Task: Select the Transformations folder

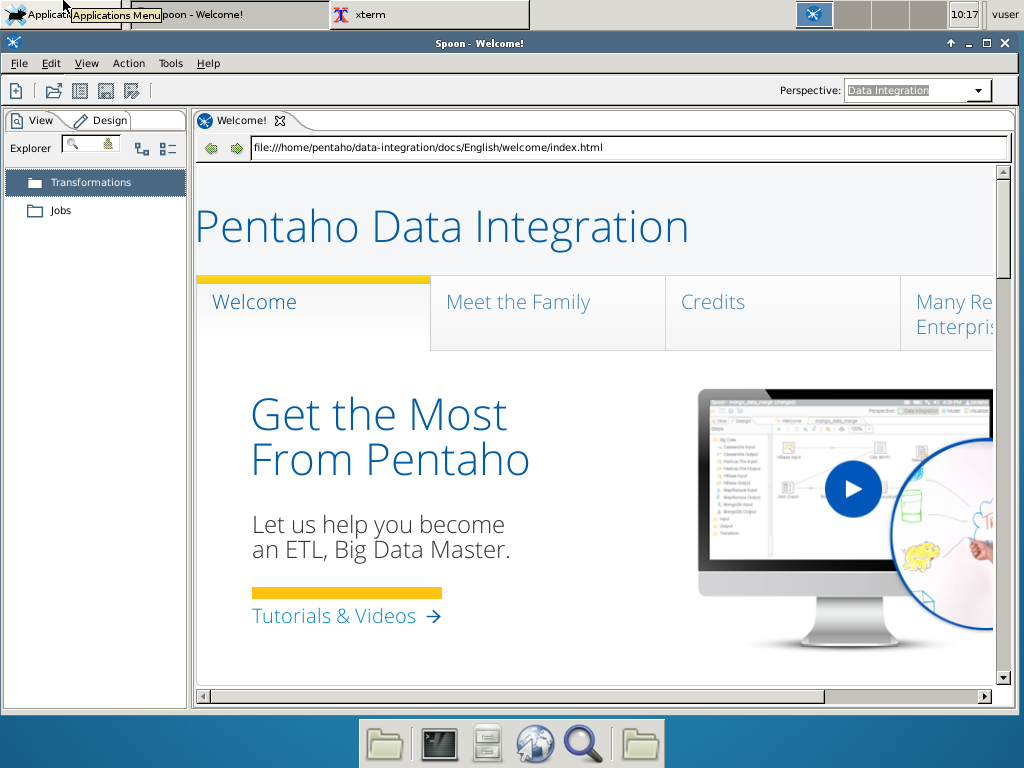Action: (95, 182)
